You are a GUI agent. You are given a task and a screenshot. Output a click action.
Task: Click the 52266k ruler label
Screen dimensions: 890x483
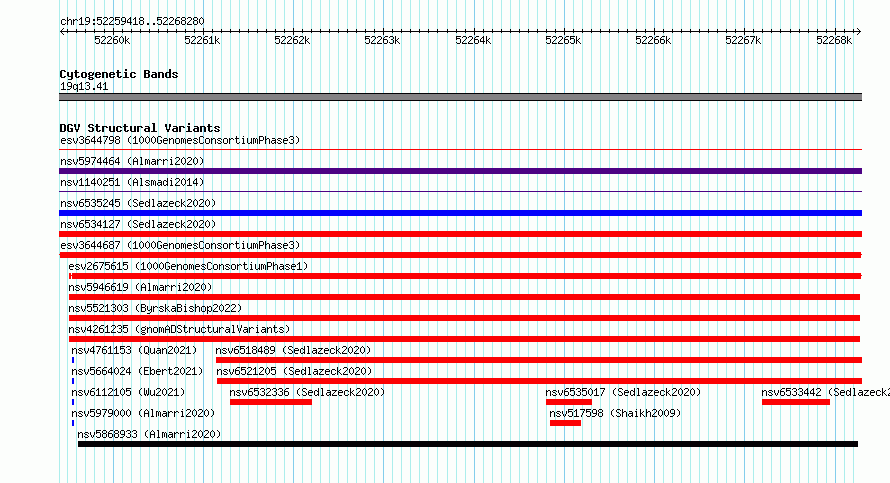[x=653, y=40]
